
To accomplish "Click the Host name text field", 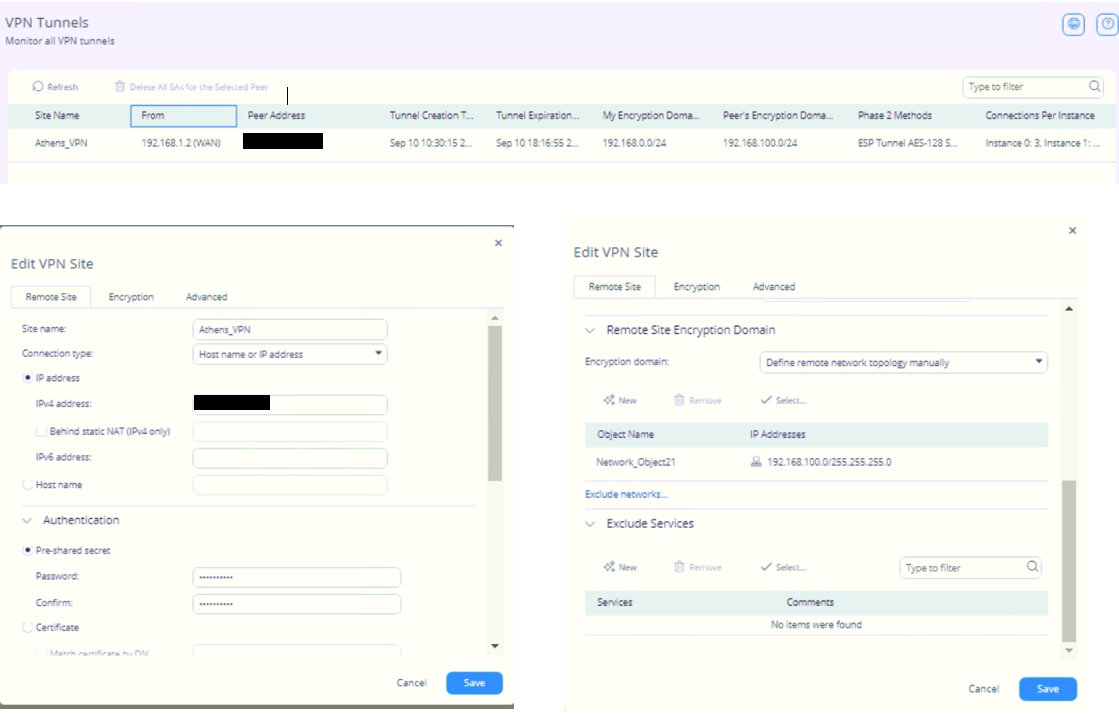I will (x=290, y=485).
